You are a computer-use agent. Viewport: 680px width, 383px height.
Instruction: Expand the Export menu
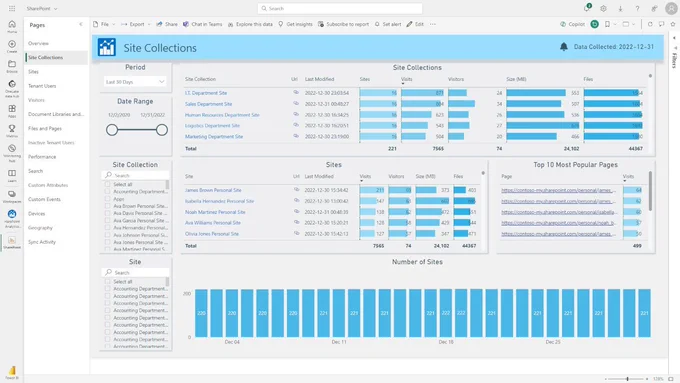(136, 24)
